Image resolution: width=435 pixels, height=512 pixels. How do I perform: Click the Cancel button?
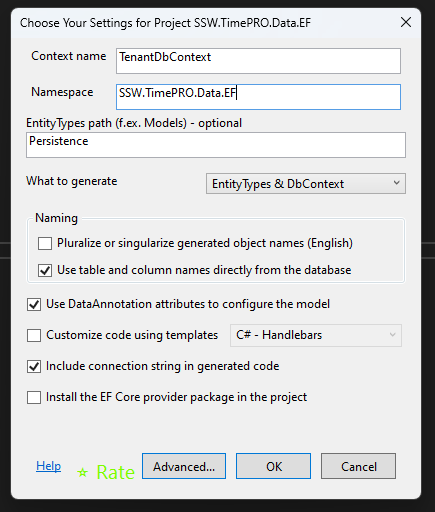click(x=359, y=466)
